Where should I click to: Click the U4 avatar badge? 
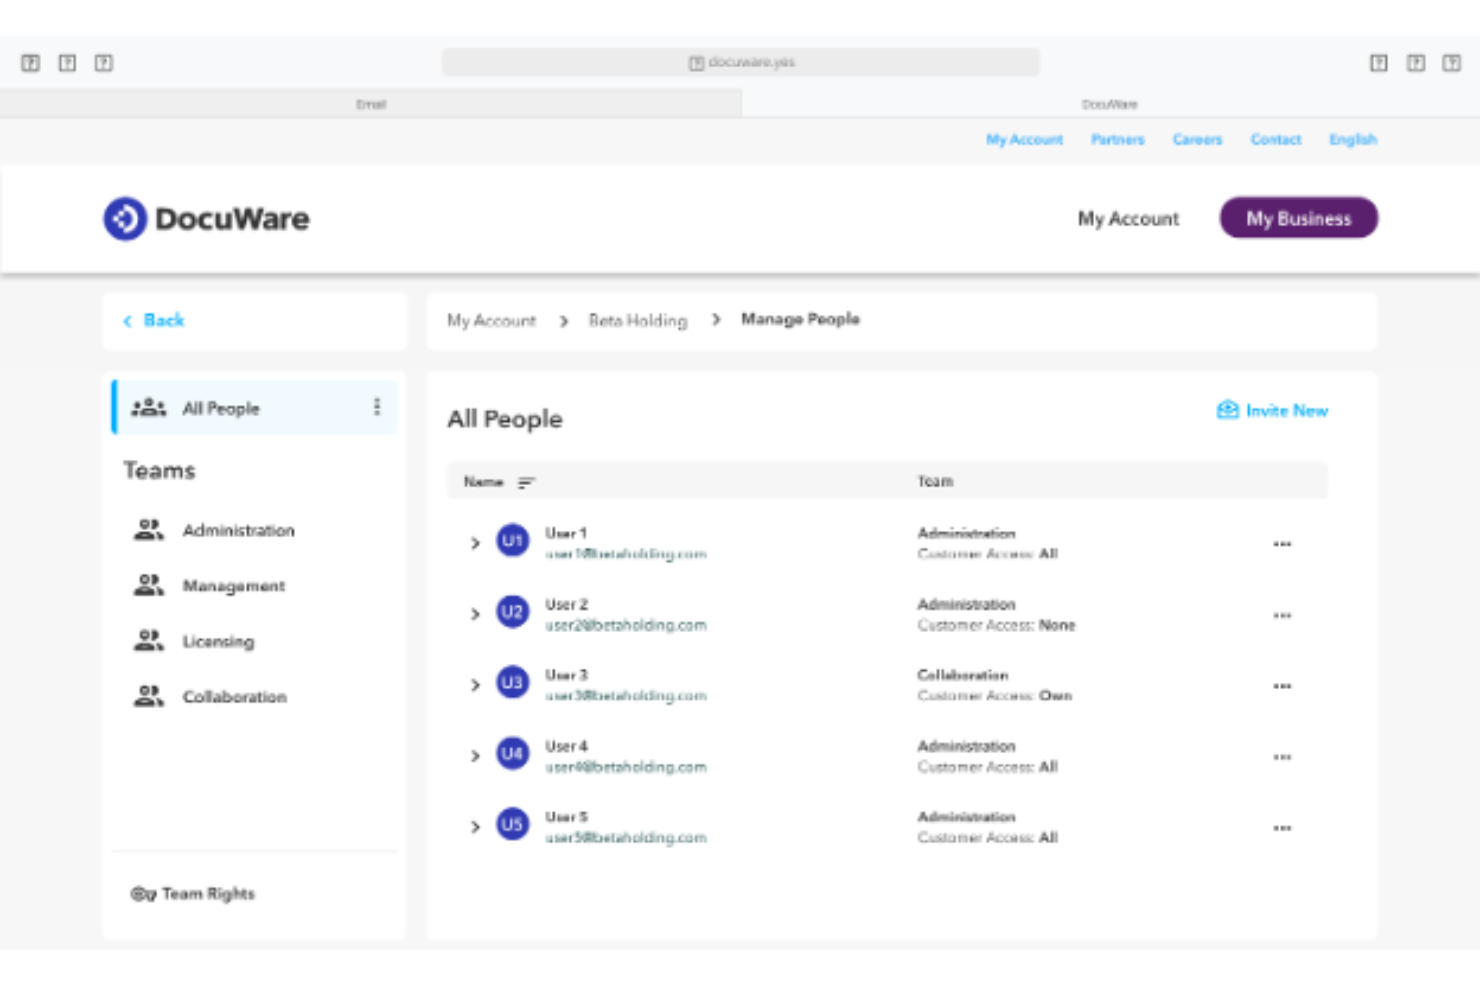(513, 754)
